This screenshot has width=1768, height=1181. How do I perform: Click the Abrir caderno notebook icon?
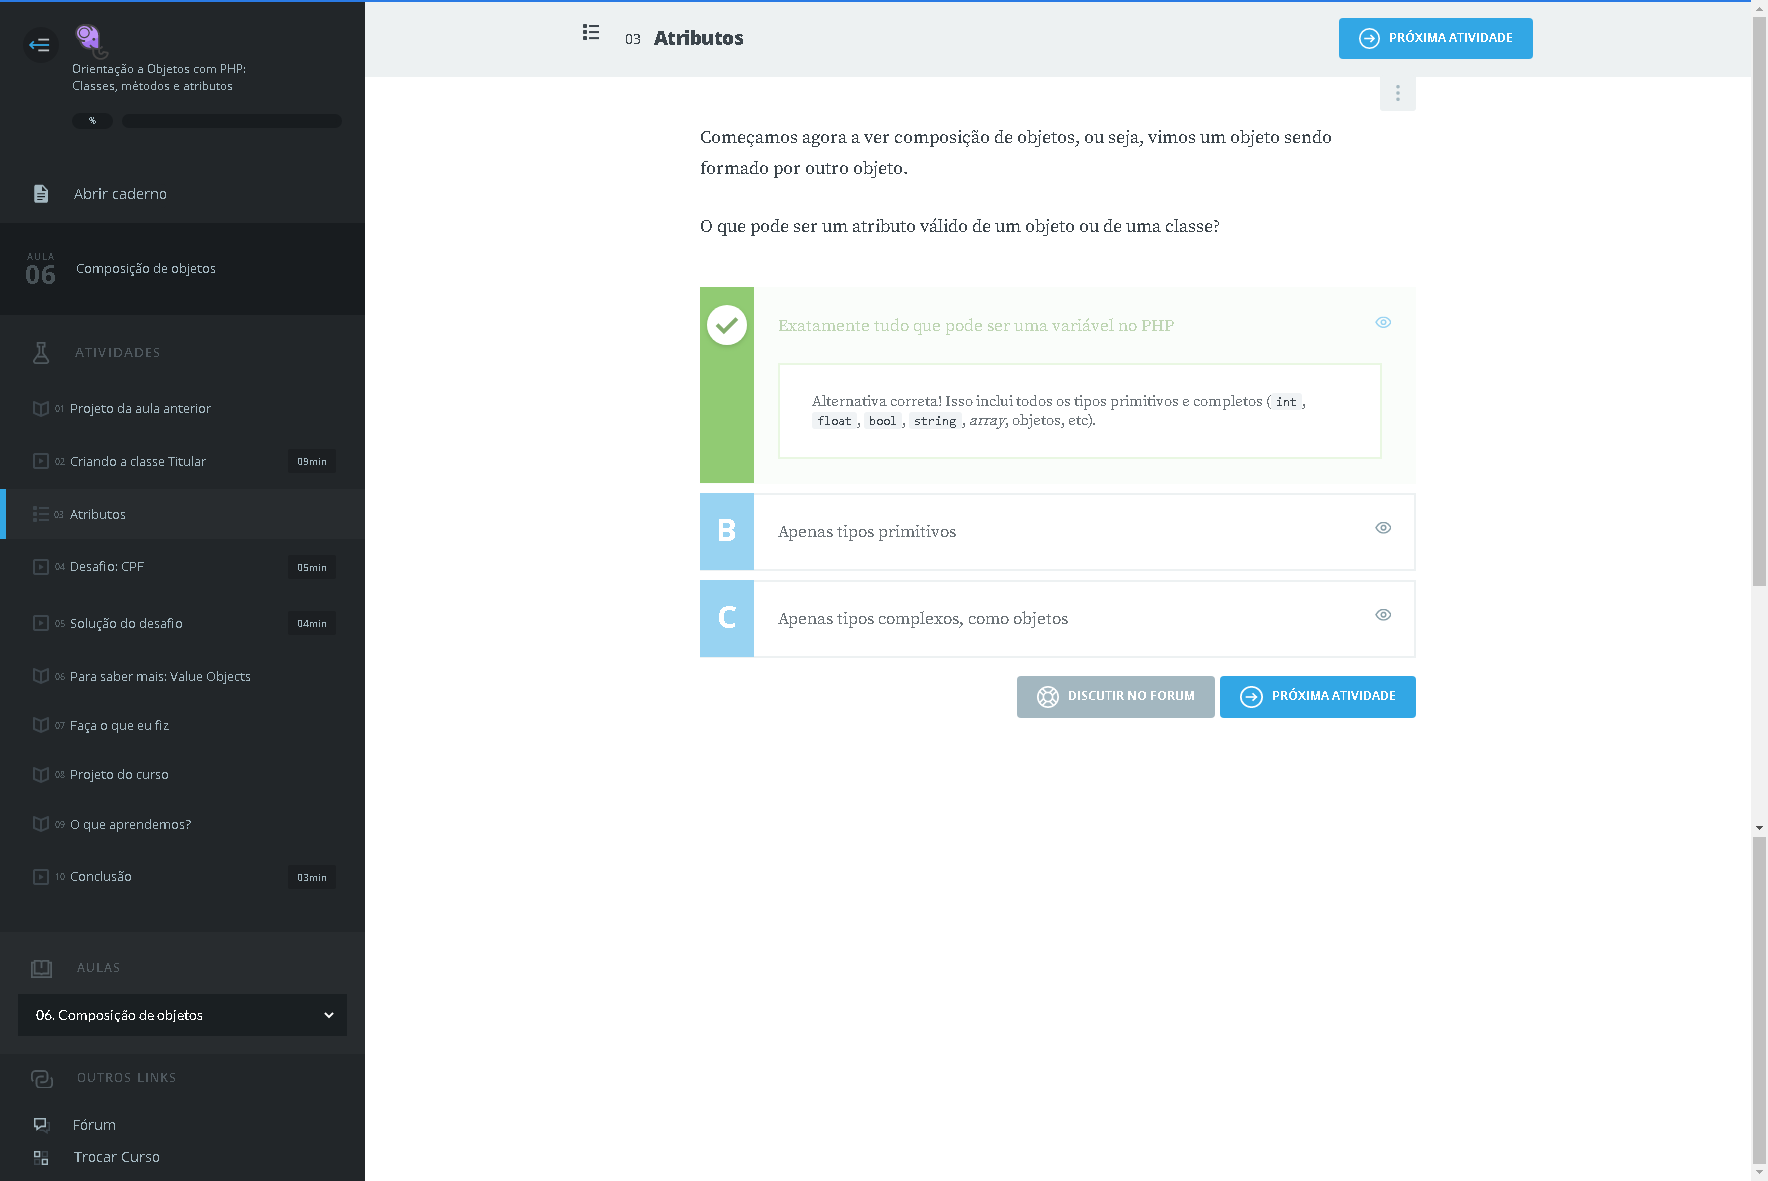pos(41,194)
